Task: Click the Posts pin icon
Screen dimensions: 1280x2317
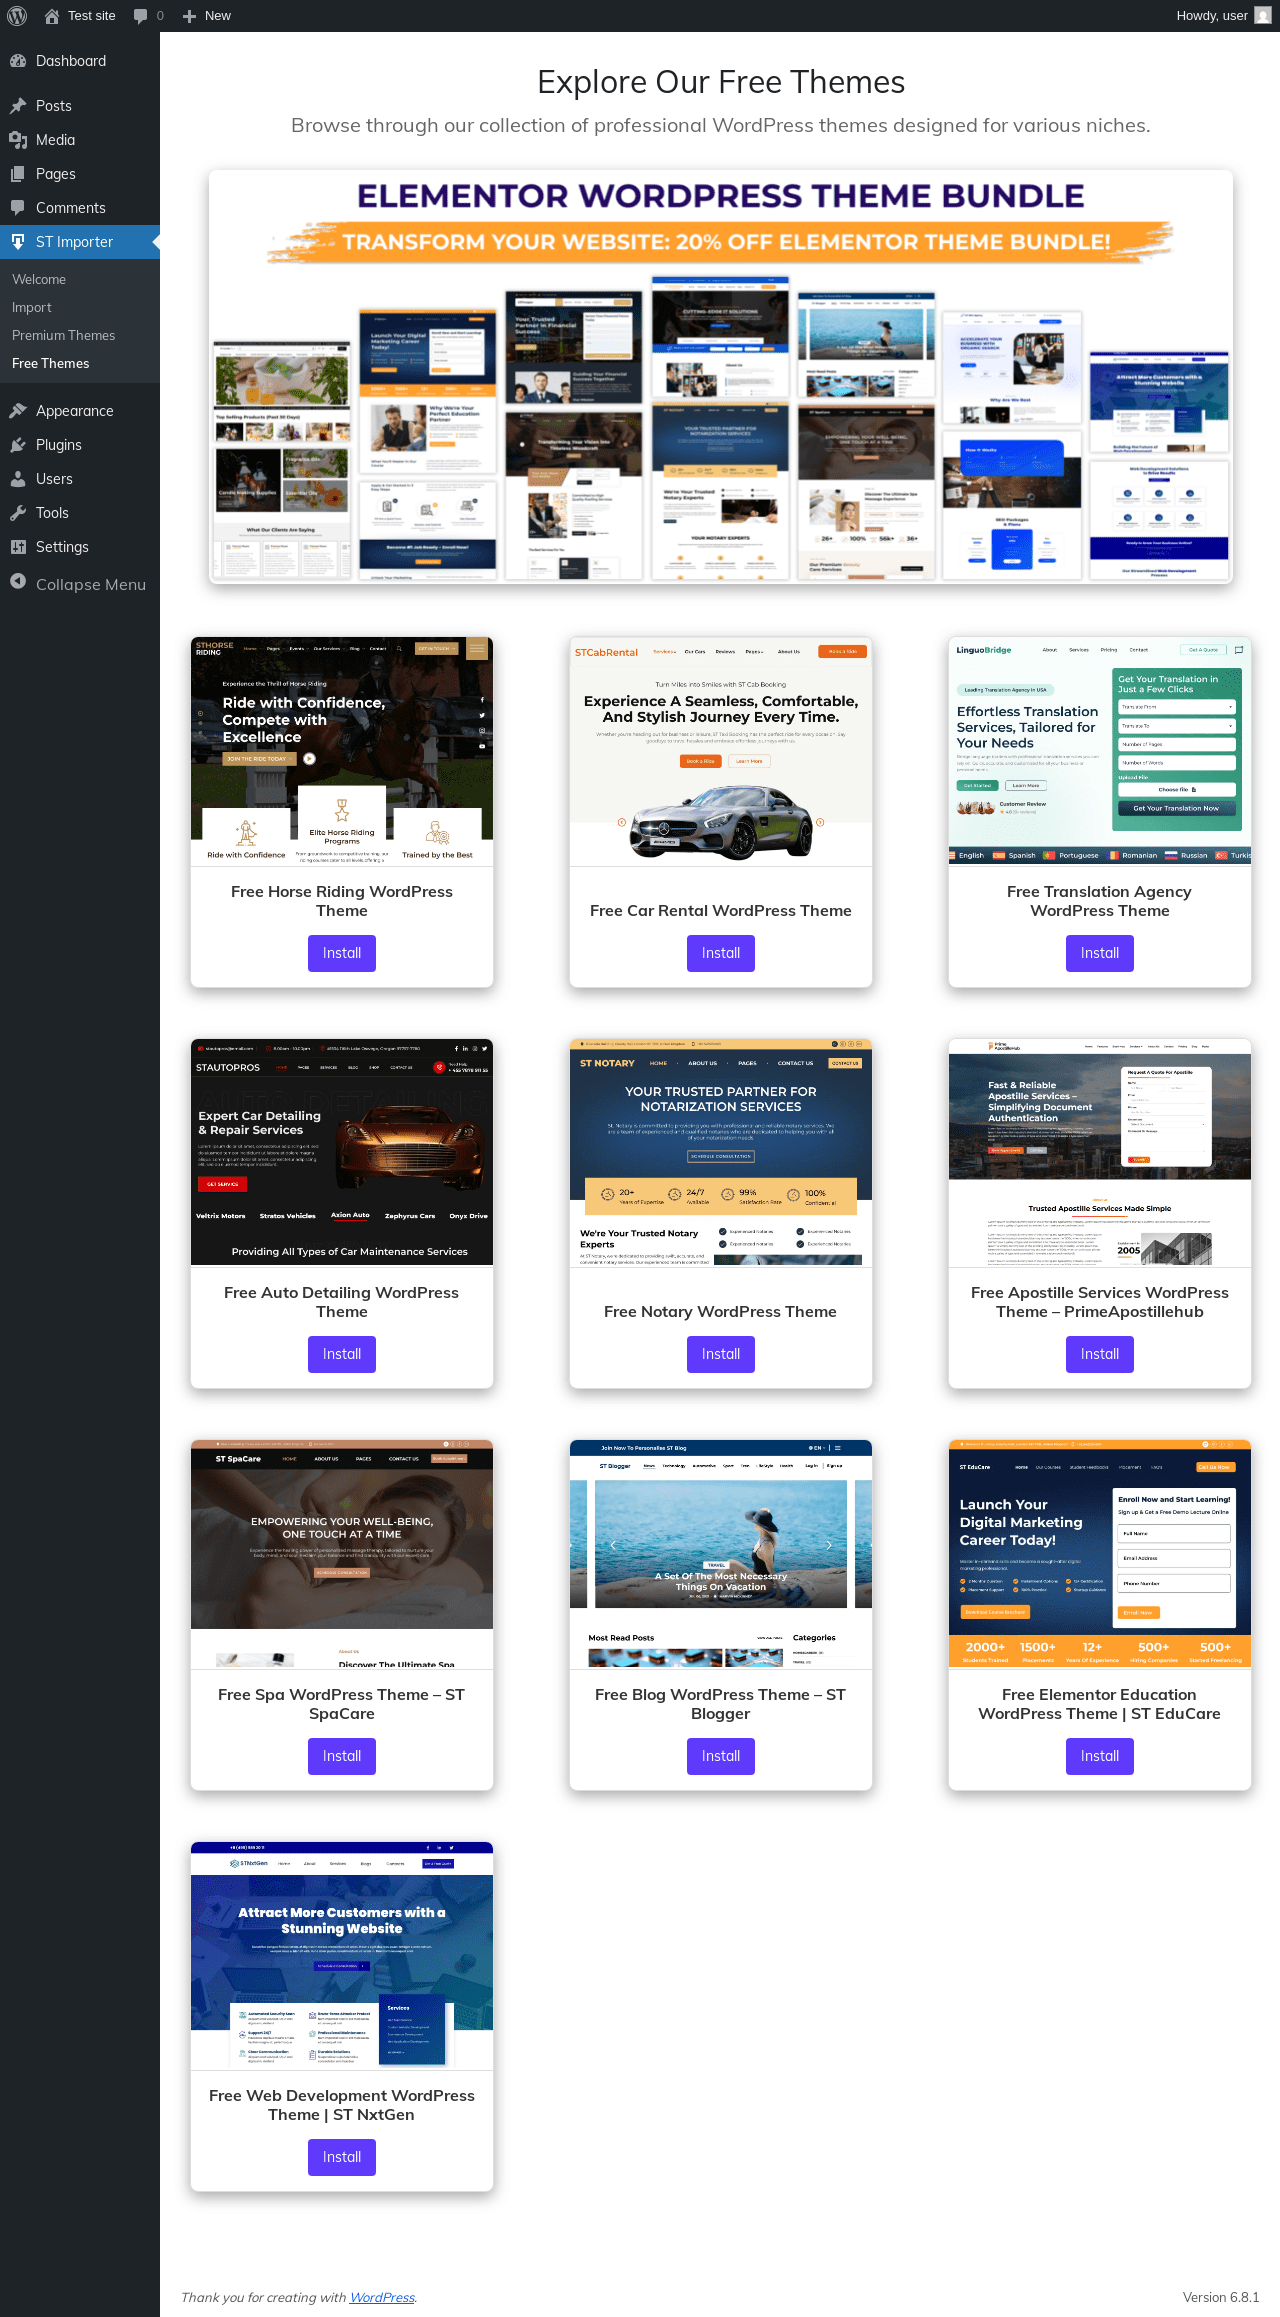Action: coord(18,106)
